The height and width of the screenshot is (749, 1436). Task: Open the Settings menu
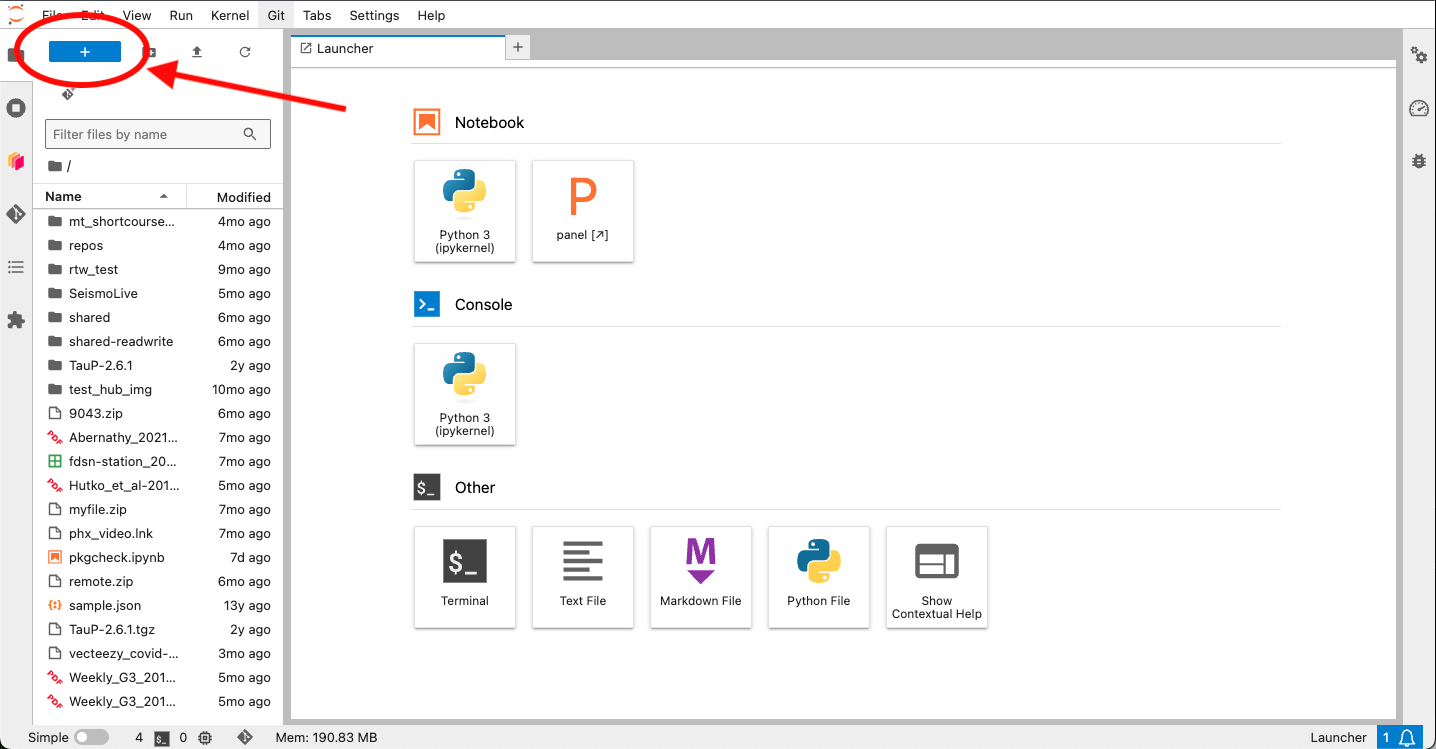tap(374, 15)
